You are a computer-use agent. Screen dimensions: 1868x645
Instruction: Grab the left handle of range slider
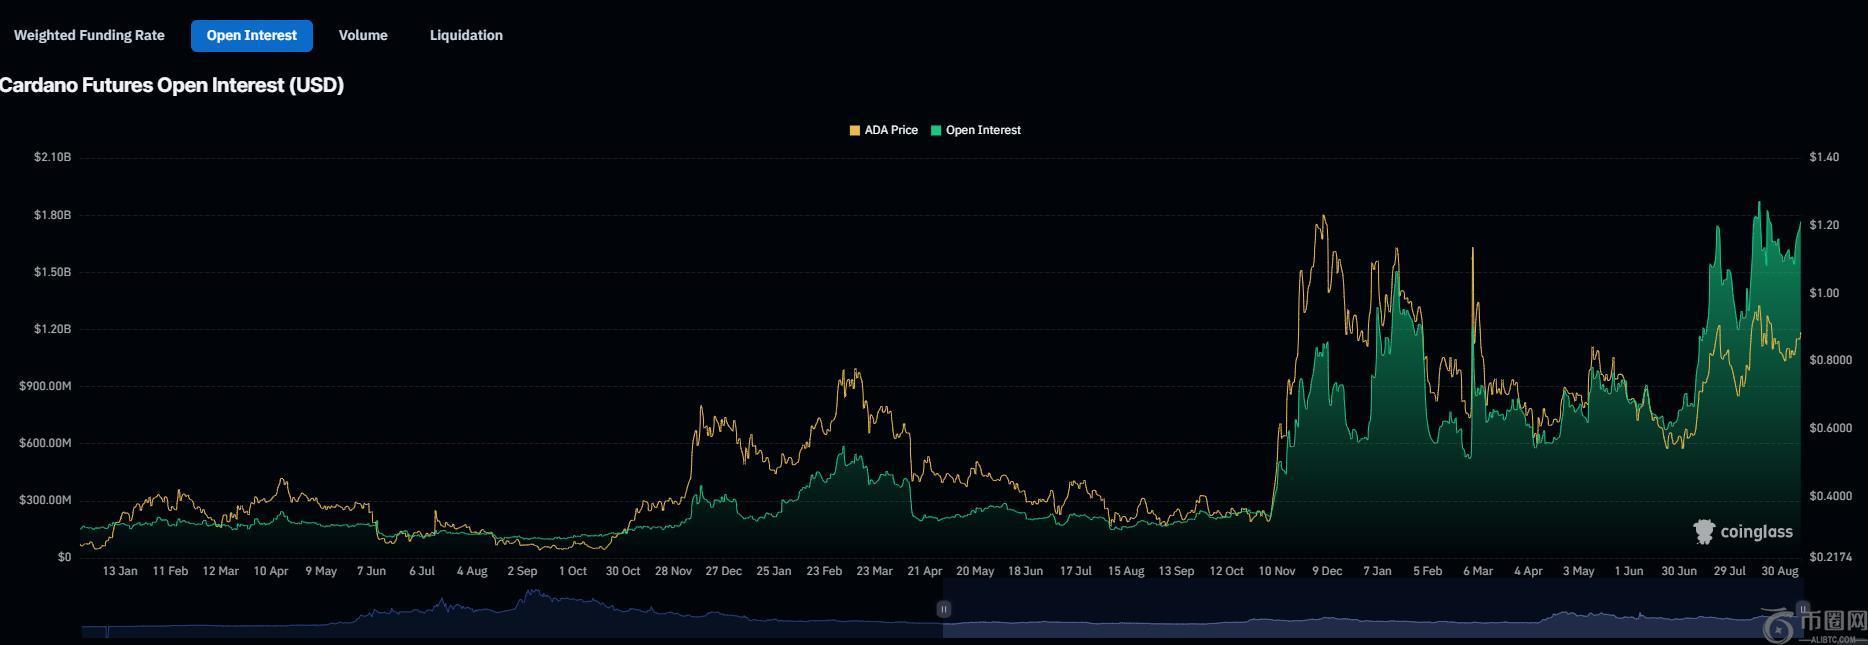pos(943,609)
